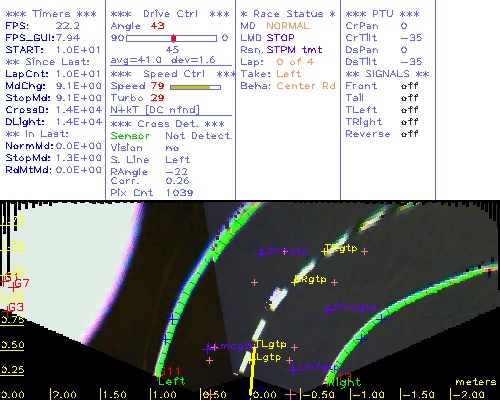The image size is (500, 400).
Task: Click the red G3 cross marker
Action: [x=6, y=311]
